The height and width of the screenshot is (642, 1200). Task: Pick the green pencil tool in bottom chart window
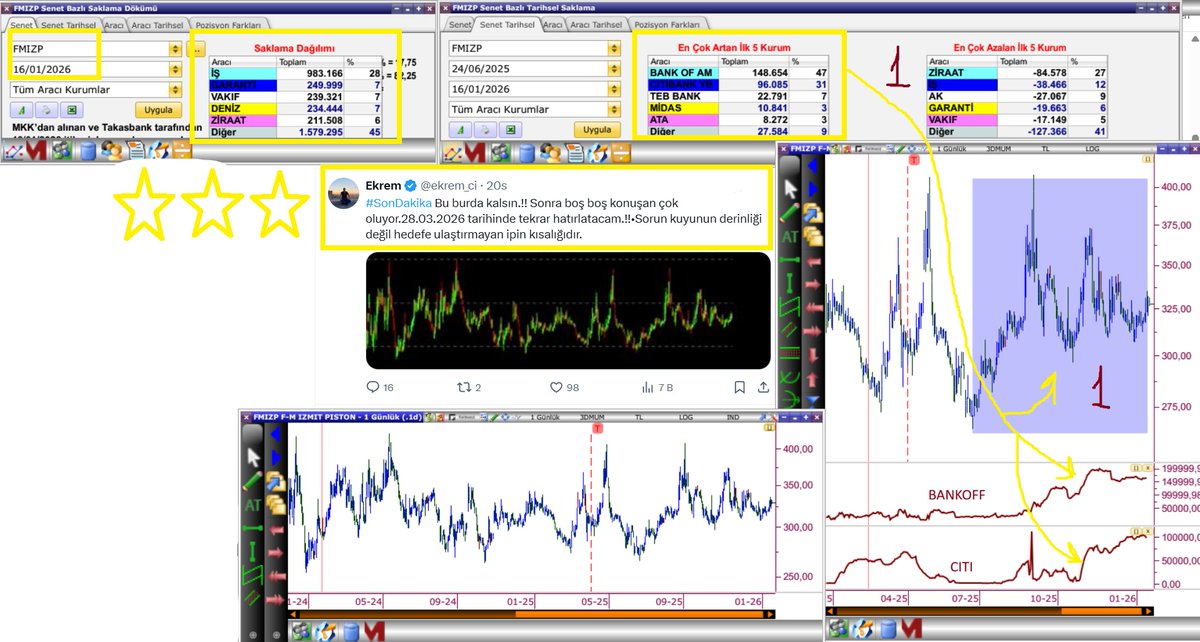coord(253,481)
